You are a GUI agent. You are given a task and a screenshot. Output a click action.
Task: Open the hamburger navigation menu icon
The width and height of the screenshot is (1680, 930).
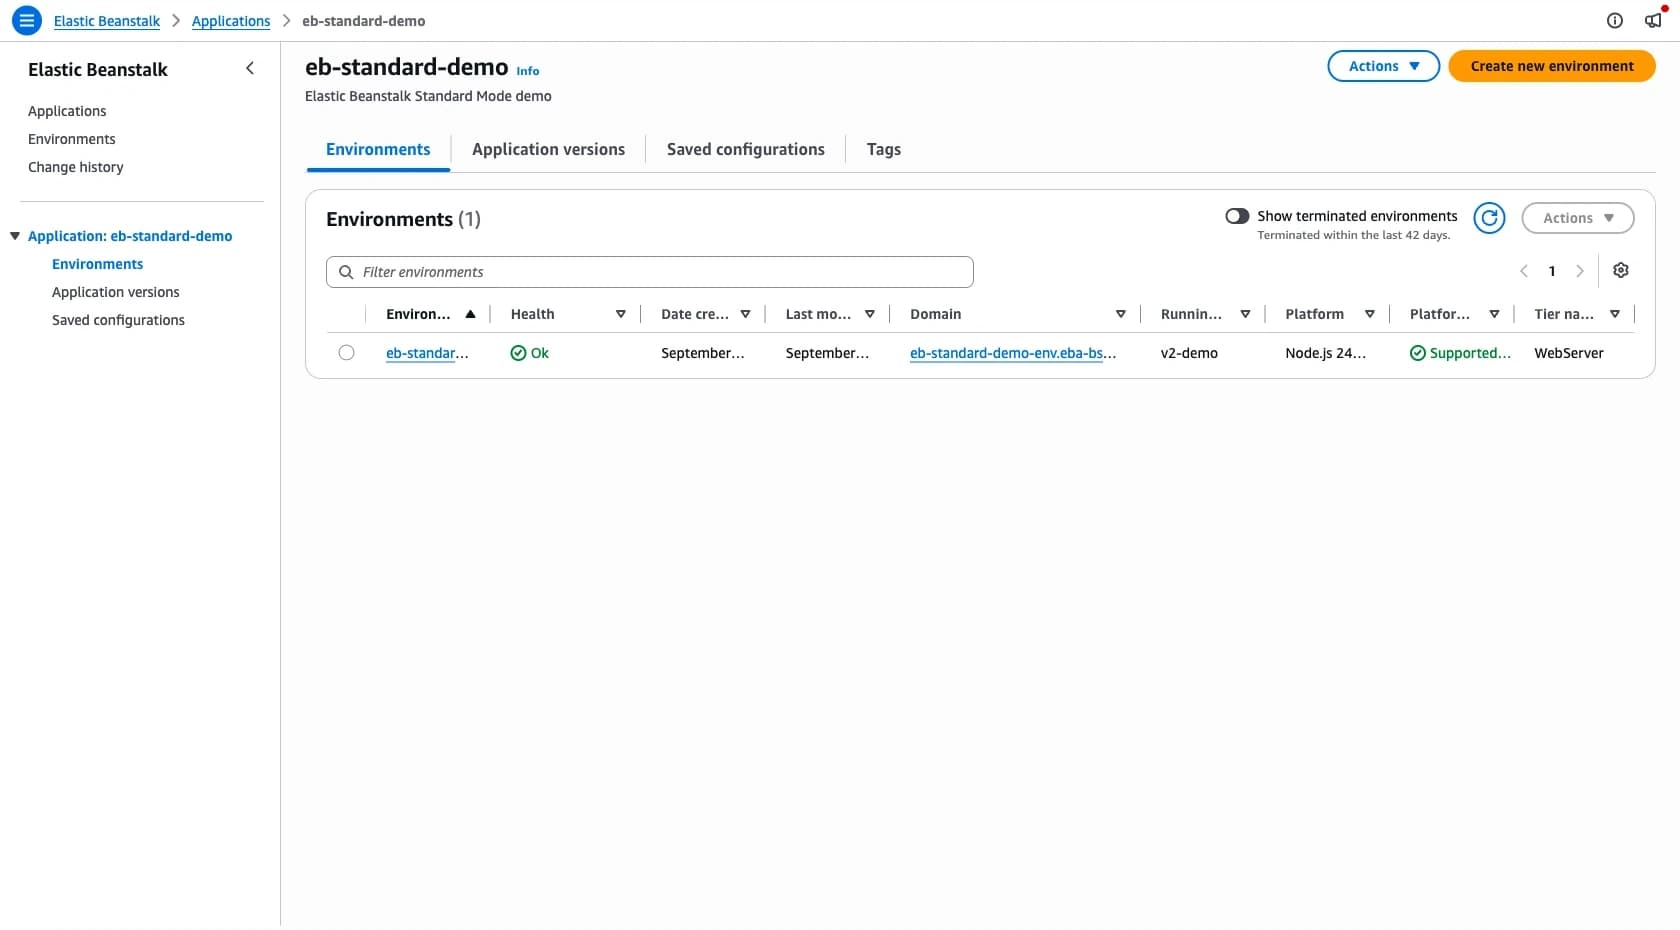[x=27, y=20]
